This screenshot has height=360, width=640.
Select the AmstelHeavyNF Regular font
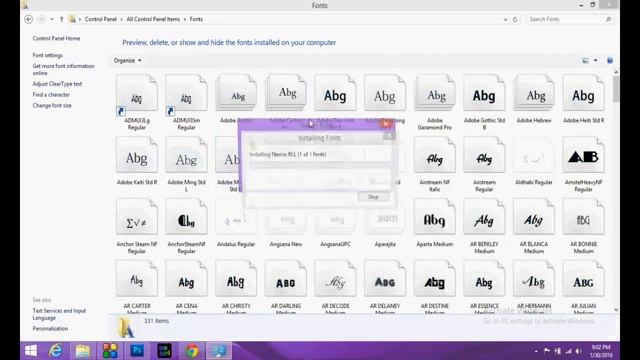point(584,155)
